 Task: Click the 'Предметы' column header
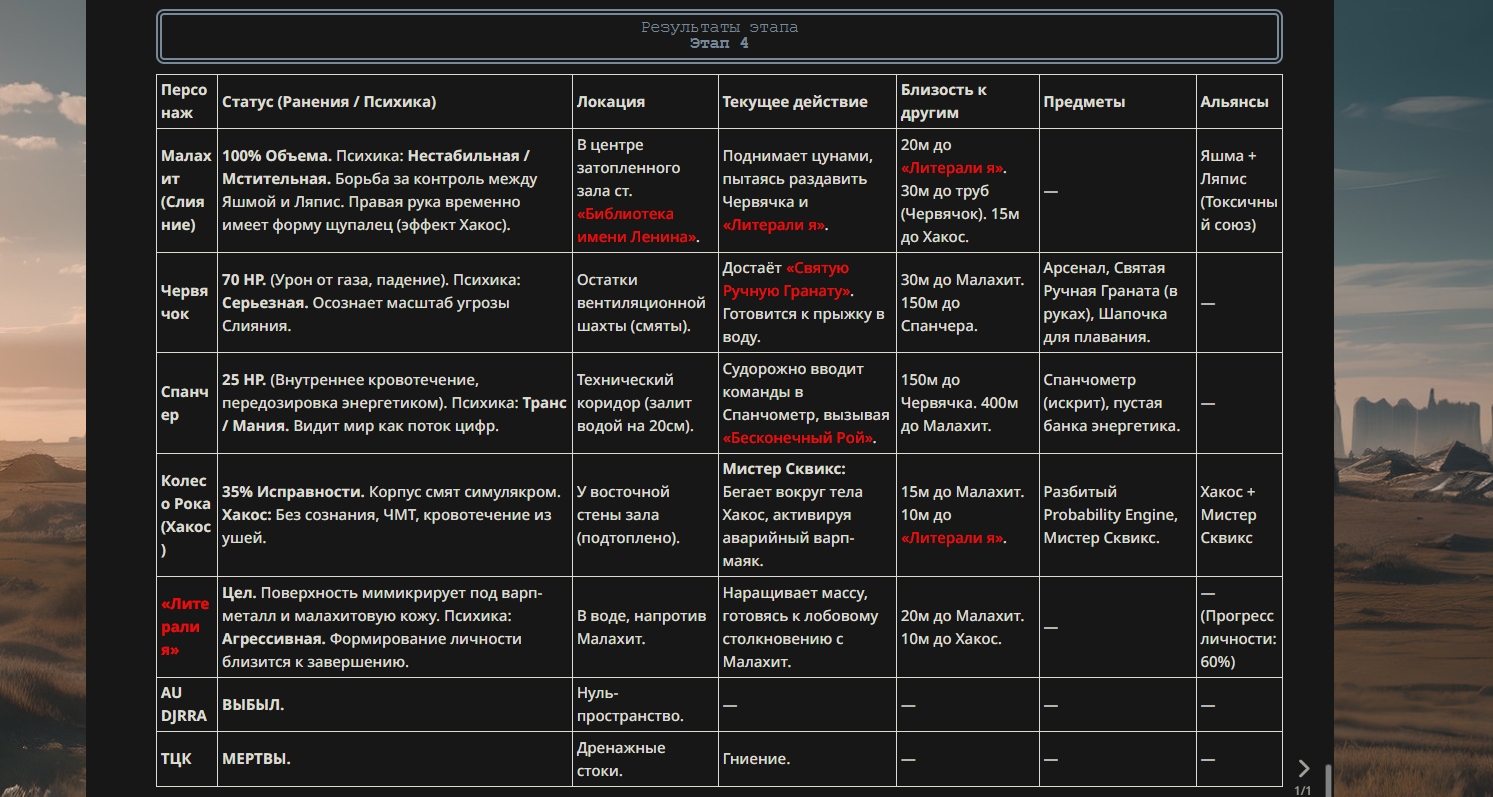pyautogui.click(x=1117, y=101)
